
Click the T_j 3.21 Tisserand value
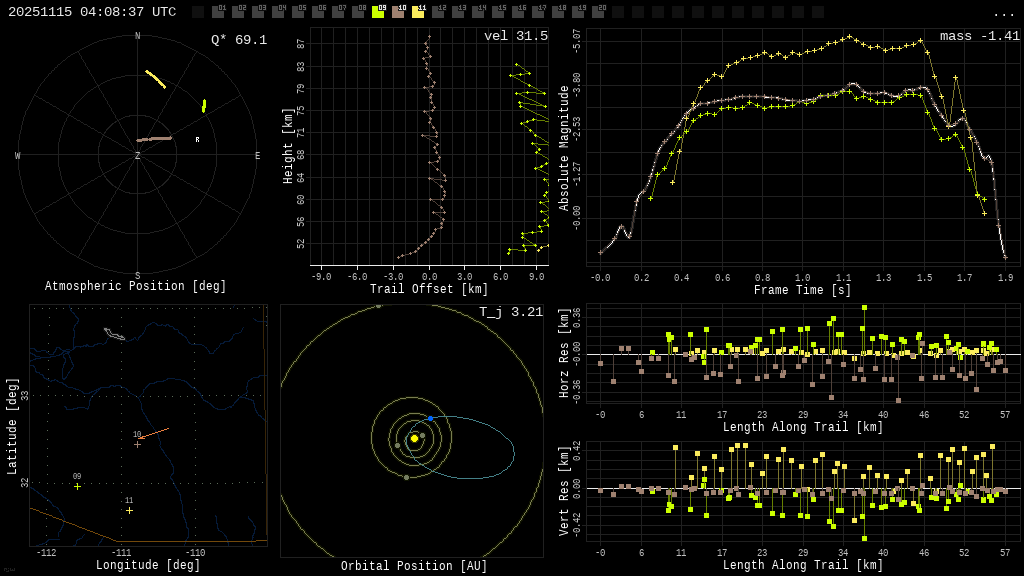click(510, 313)
